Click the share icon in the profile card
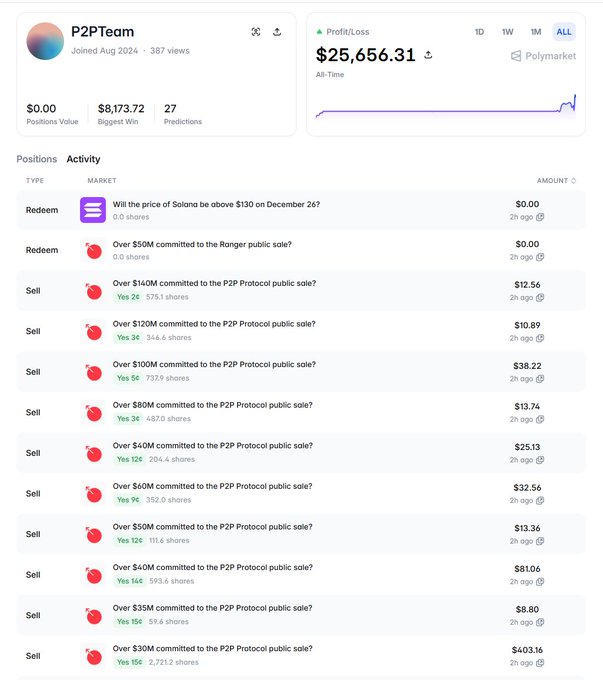603x680 pixels. 276,32
